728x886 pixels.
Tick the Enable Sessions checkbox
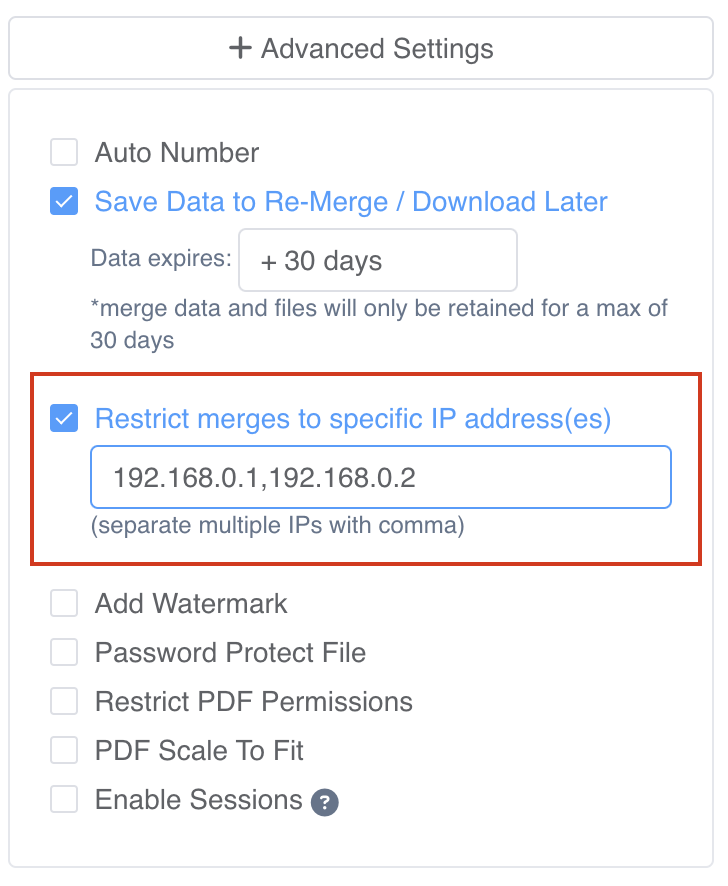click(x=64, y=800)
